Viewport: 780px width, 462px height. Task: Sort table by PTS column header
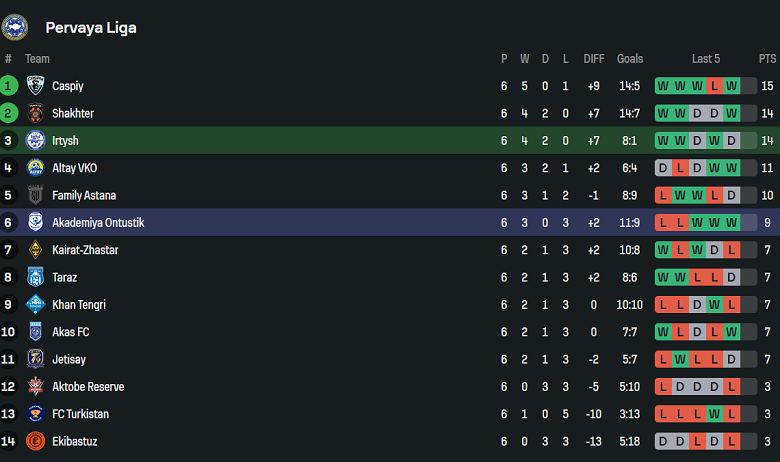767,59
